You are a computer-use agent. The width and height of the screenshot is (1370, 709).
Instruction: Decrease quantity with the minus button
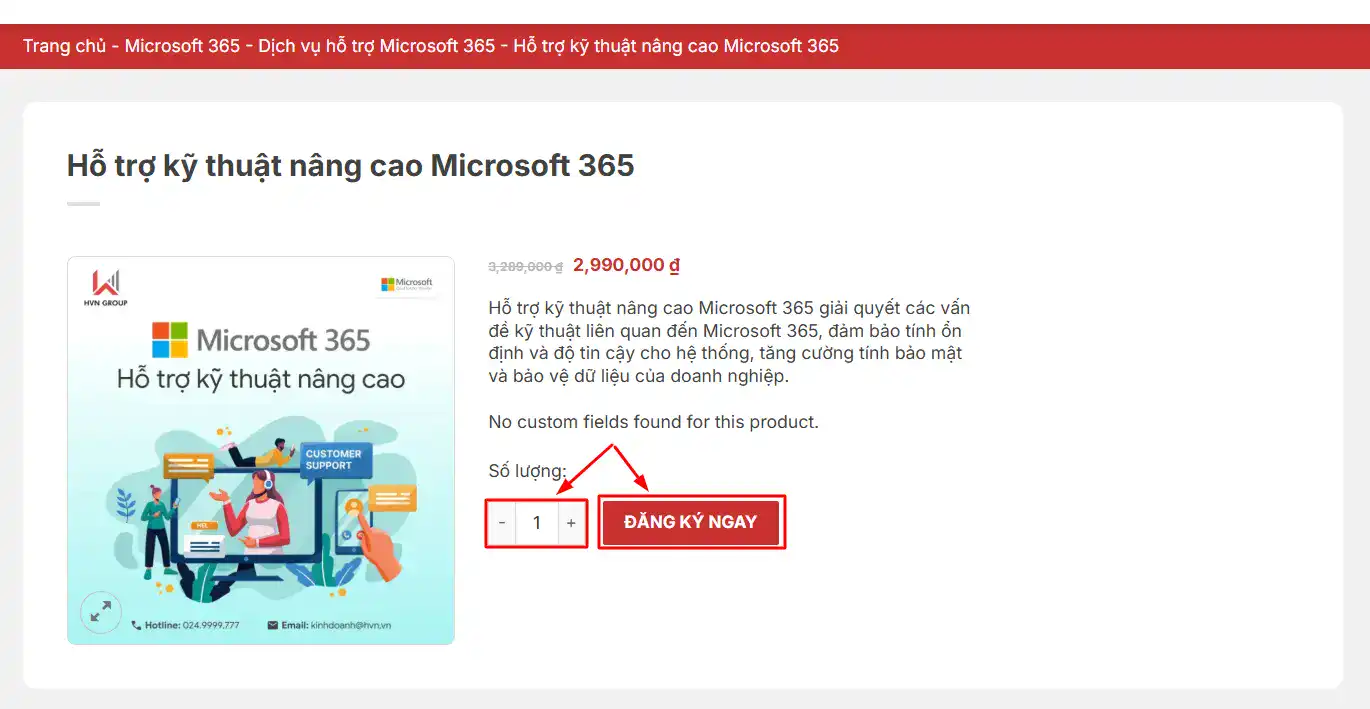point(502,522)
